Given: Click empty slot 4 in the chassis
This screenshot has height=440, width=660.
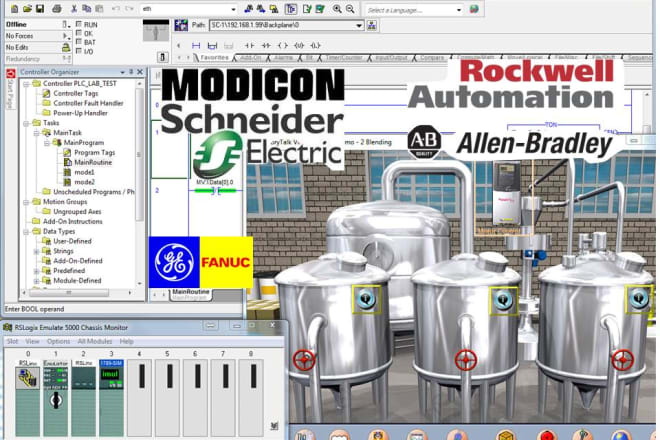Looking at the screenshot, I should (139, 397).
